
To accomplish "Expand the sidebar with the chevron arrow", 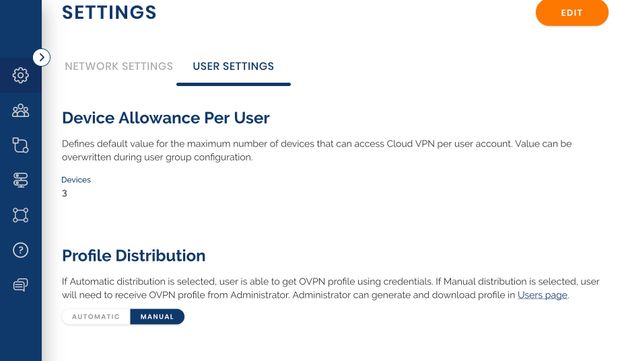I will (42, 57).
